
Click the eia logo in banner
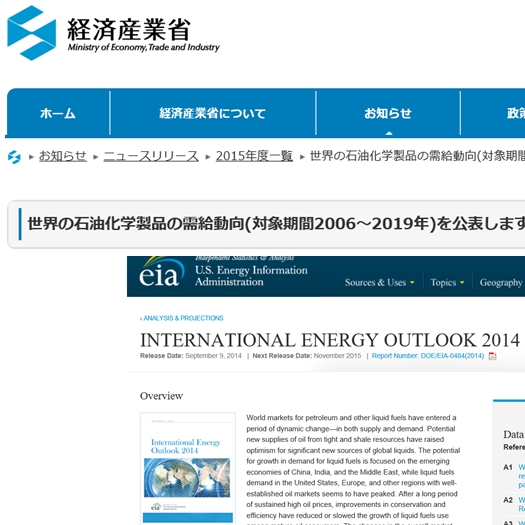(x=161, y=273)
